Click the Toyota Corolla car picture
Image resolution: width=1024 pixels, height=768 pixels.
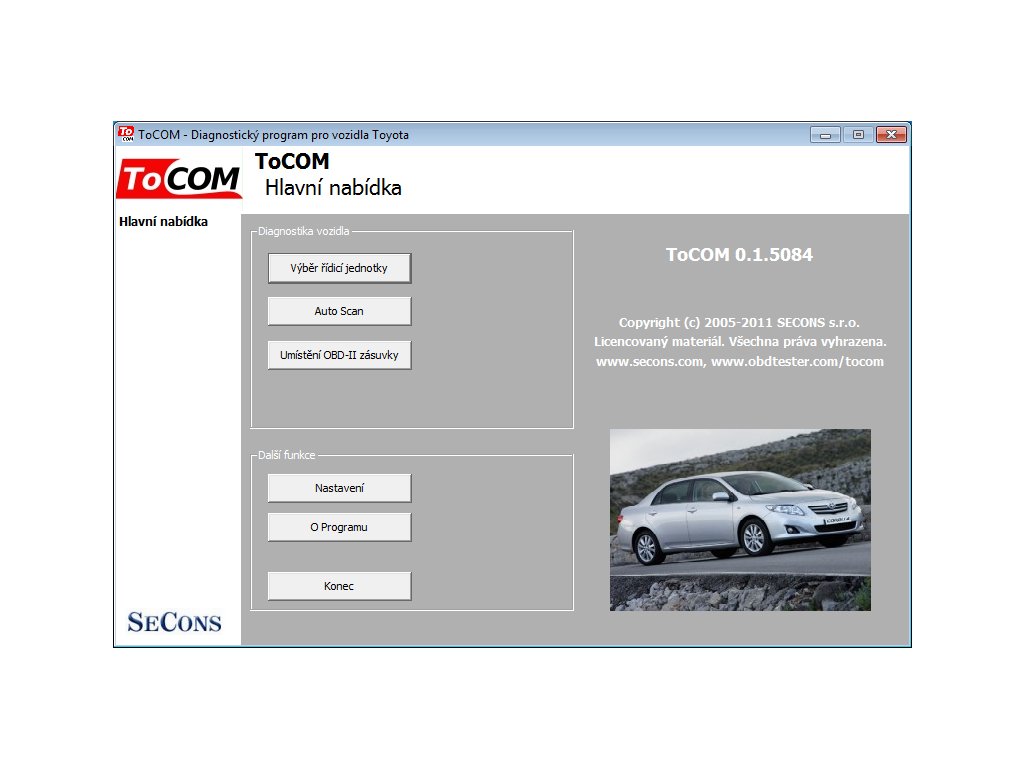pos(740,520)
